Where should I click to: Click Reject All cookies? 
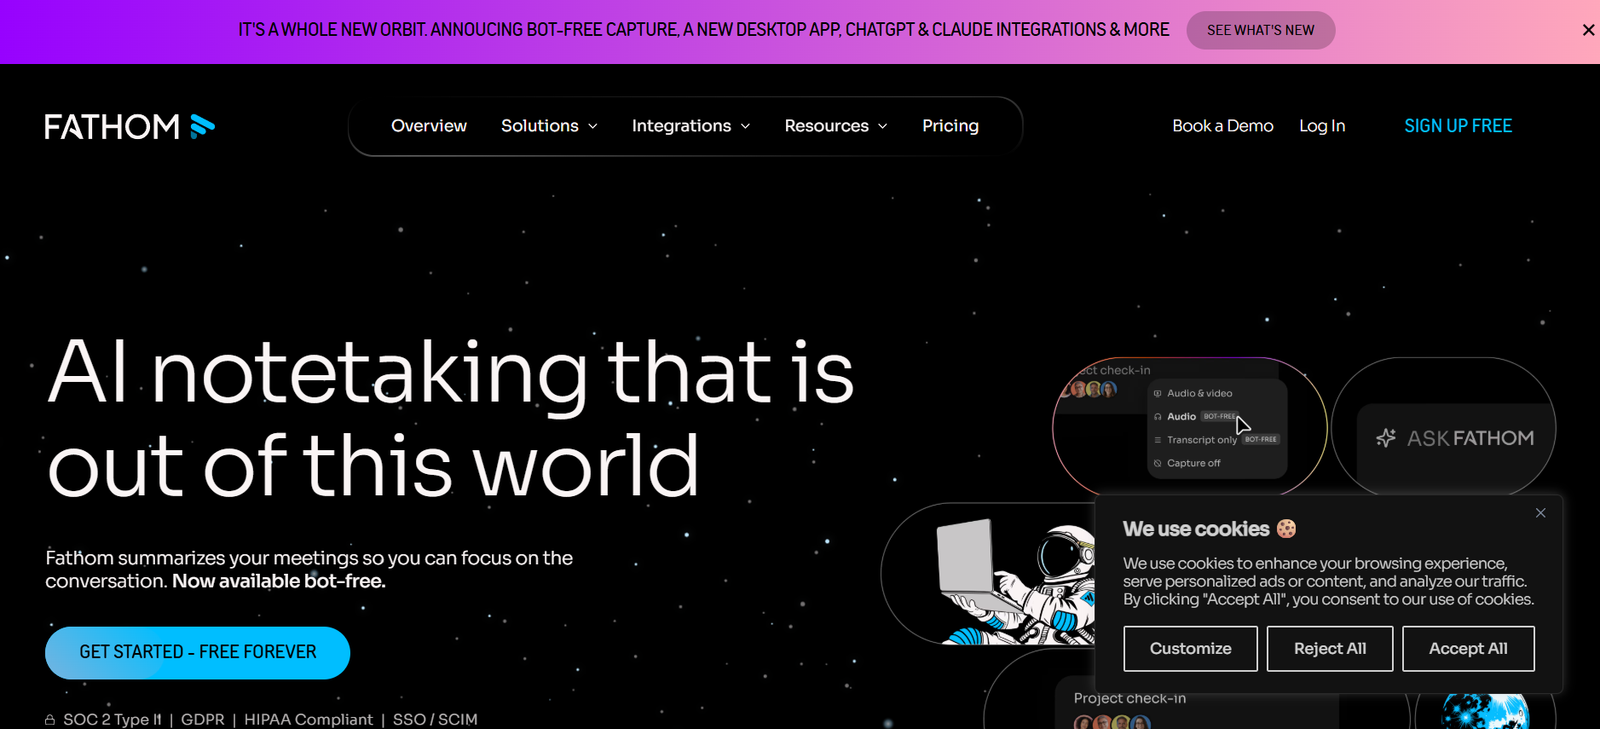tap(1330, 648)
